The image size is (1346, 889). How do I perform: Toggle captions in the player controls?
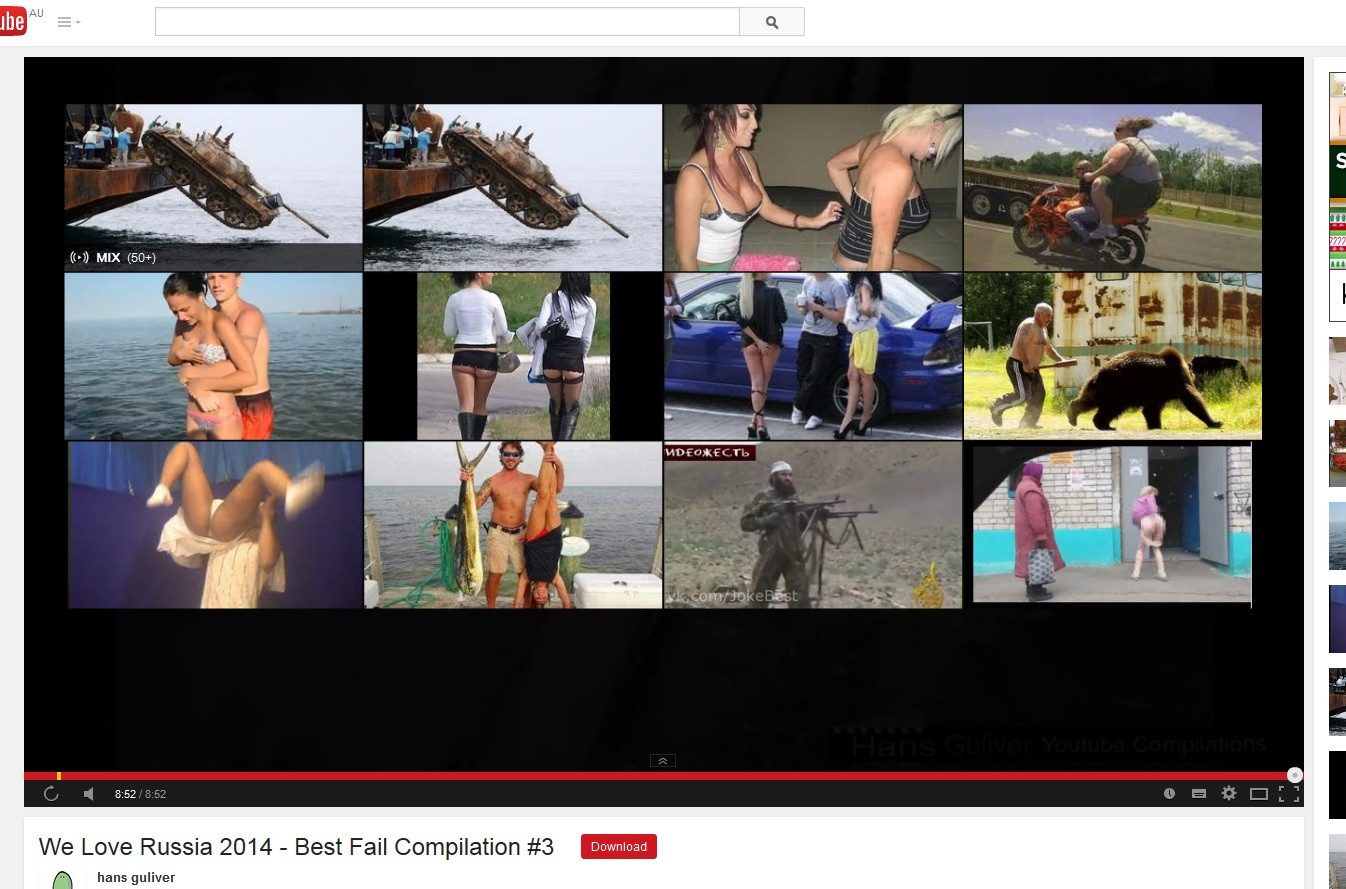(x=1199, y=794)
